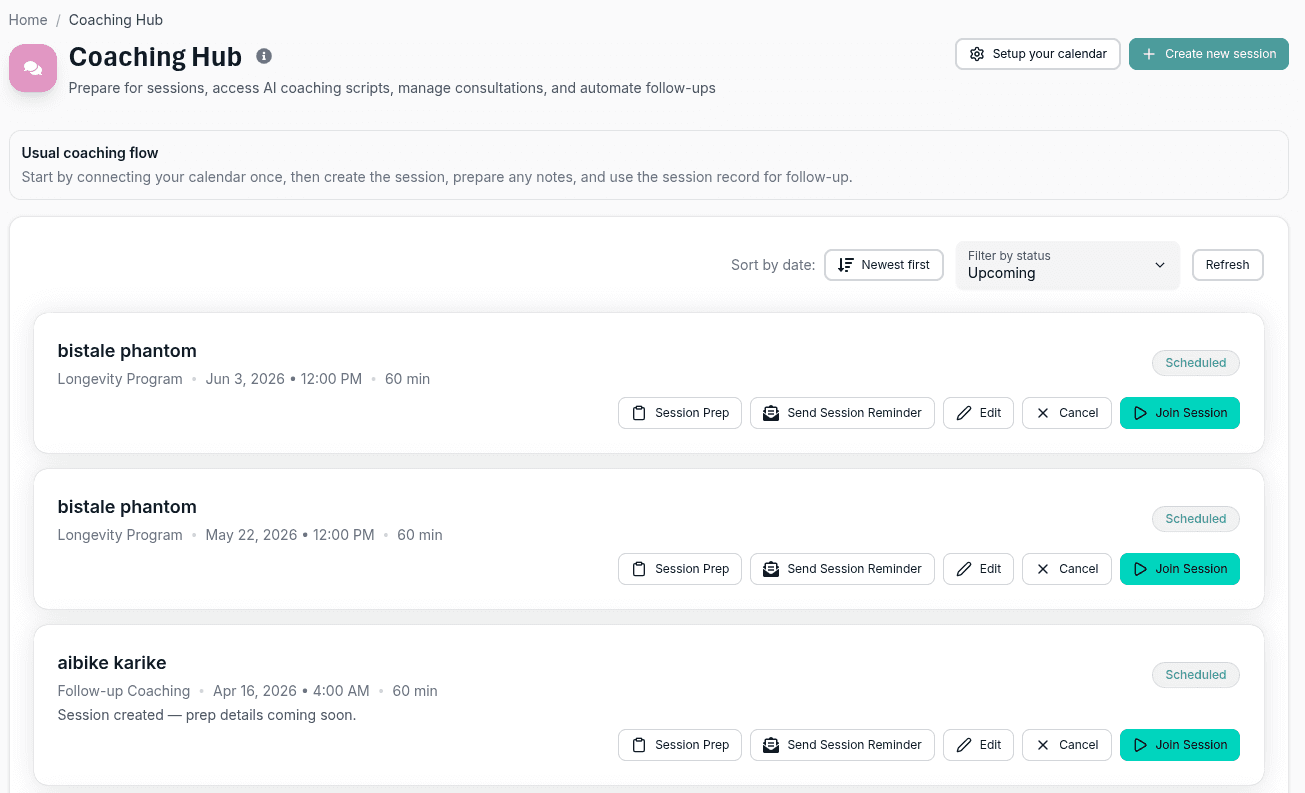The image size is (1305, 793).
Task: Click the Cancel text on aibike karike session
Action: (1078, 745)
